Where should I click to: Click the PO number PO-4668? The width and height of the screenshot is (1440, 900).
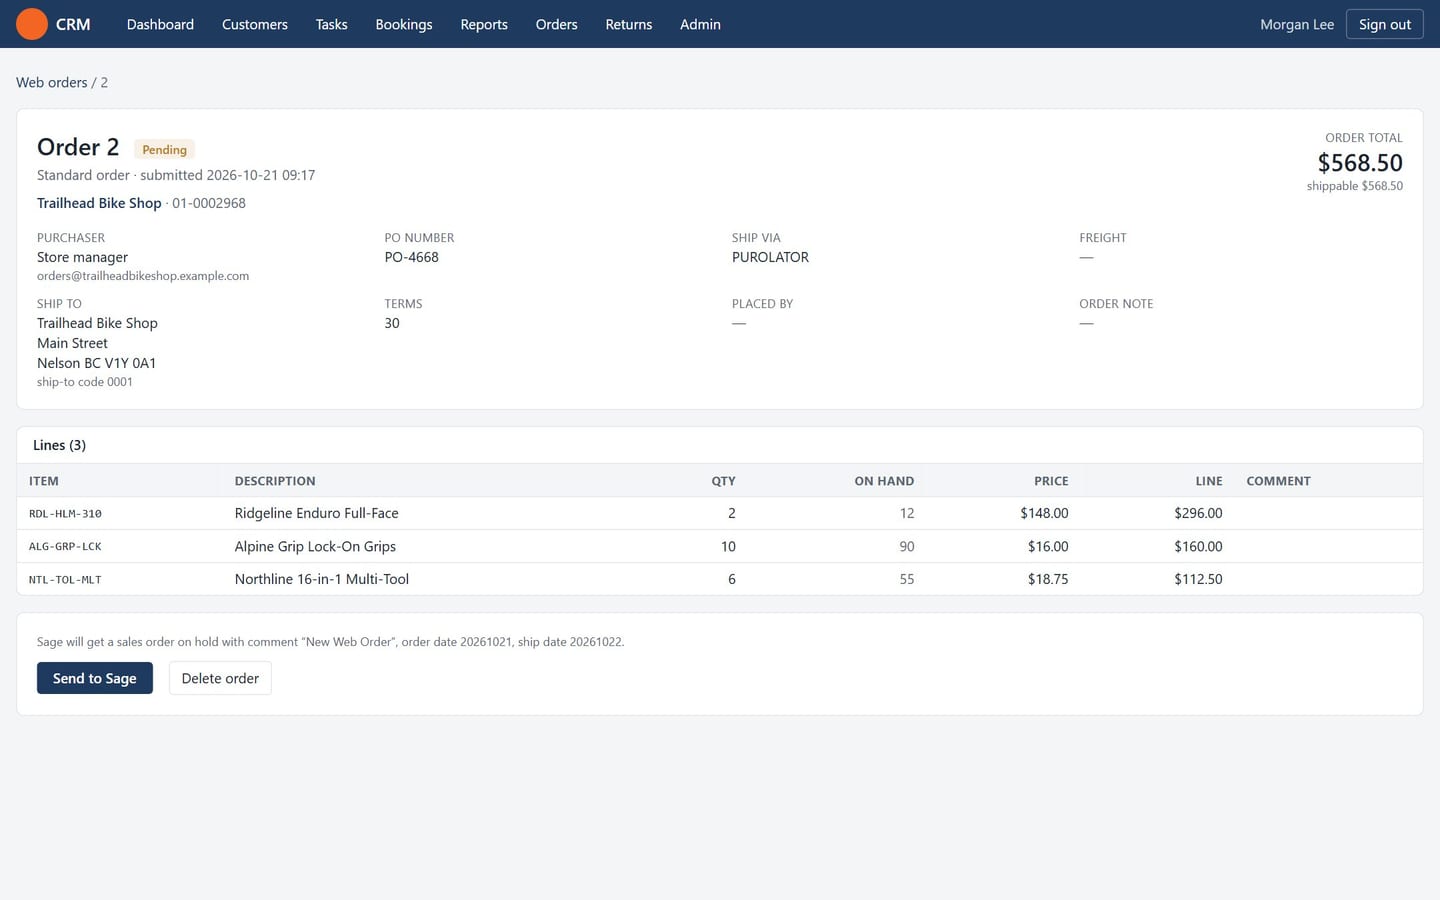point(412,257)
